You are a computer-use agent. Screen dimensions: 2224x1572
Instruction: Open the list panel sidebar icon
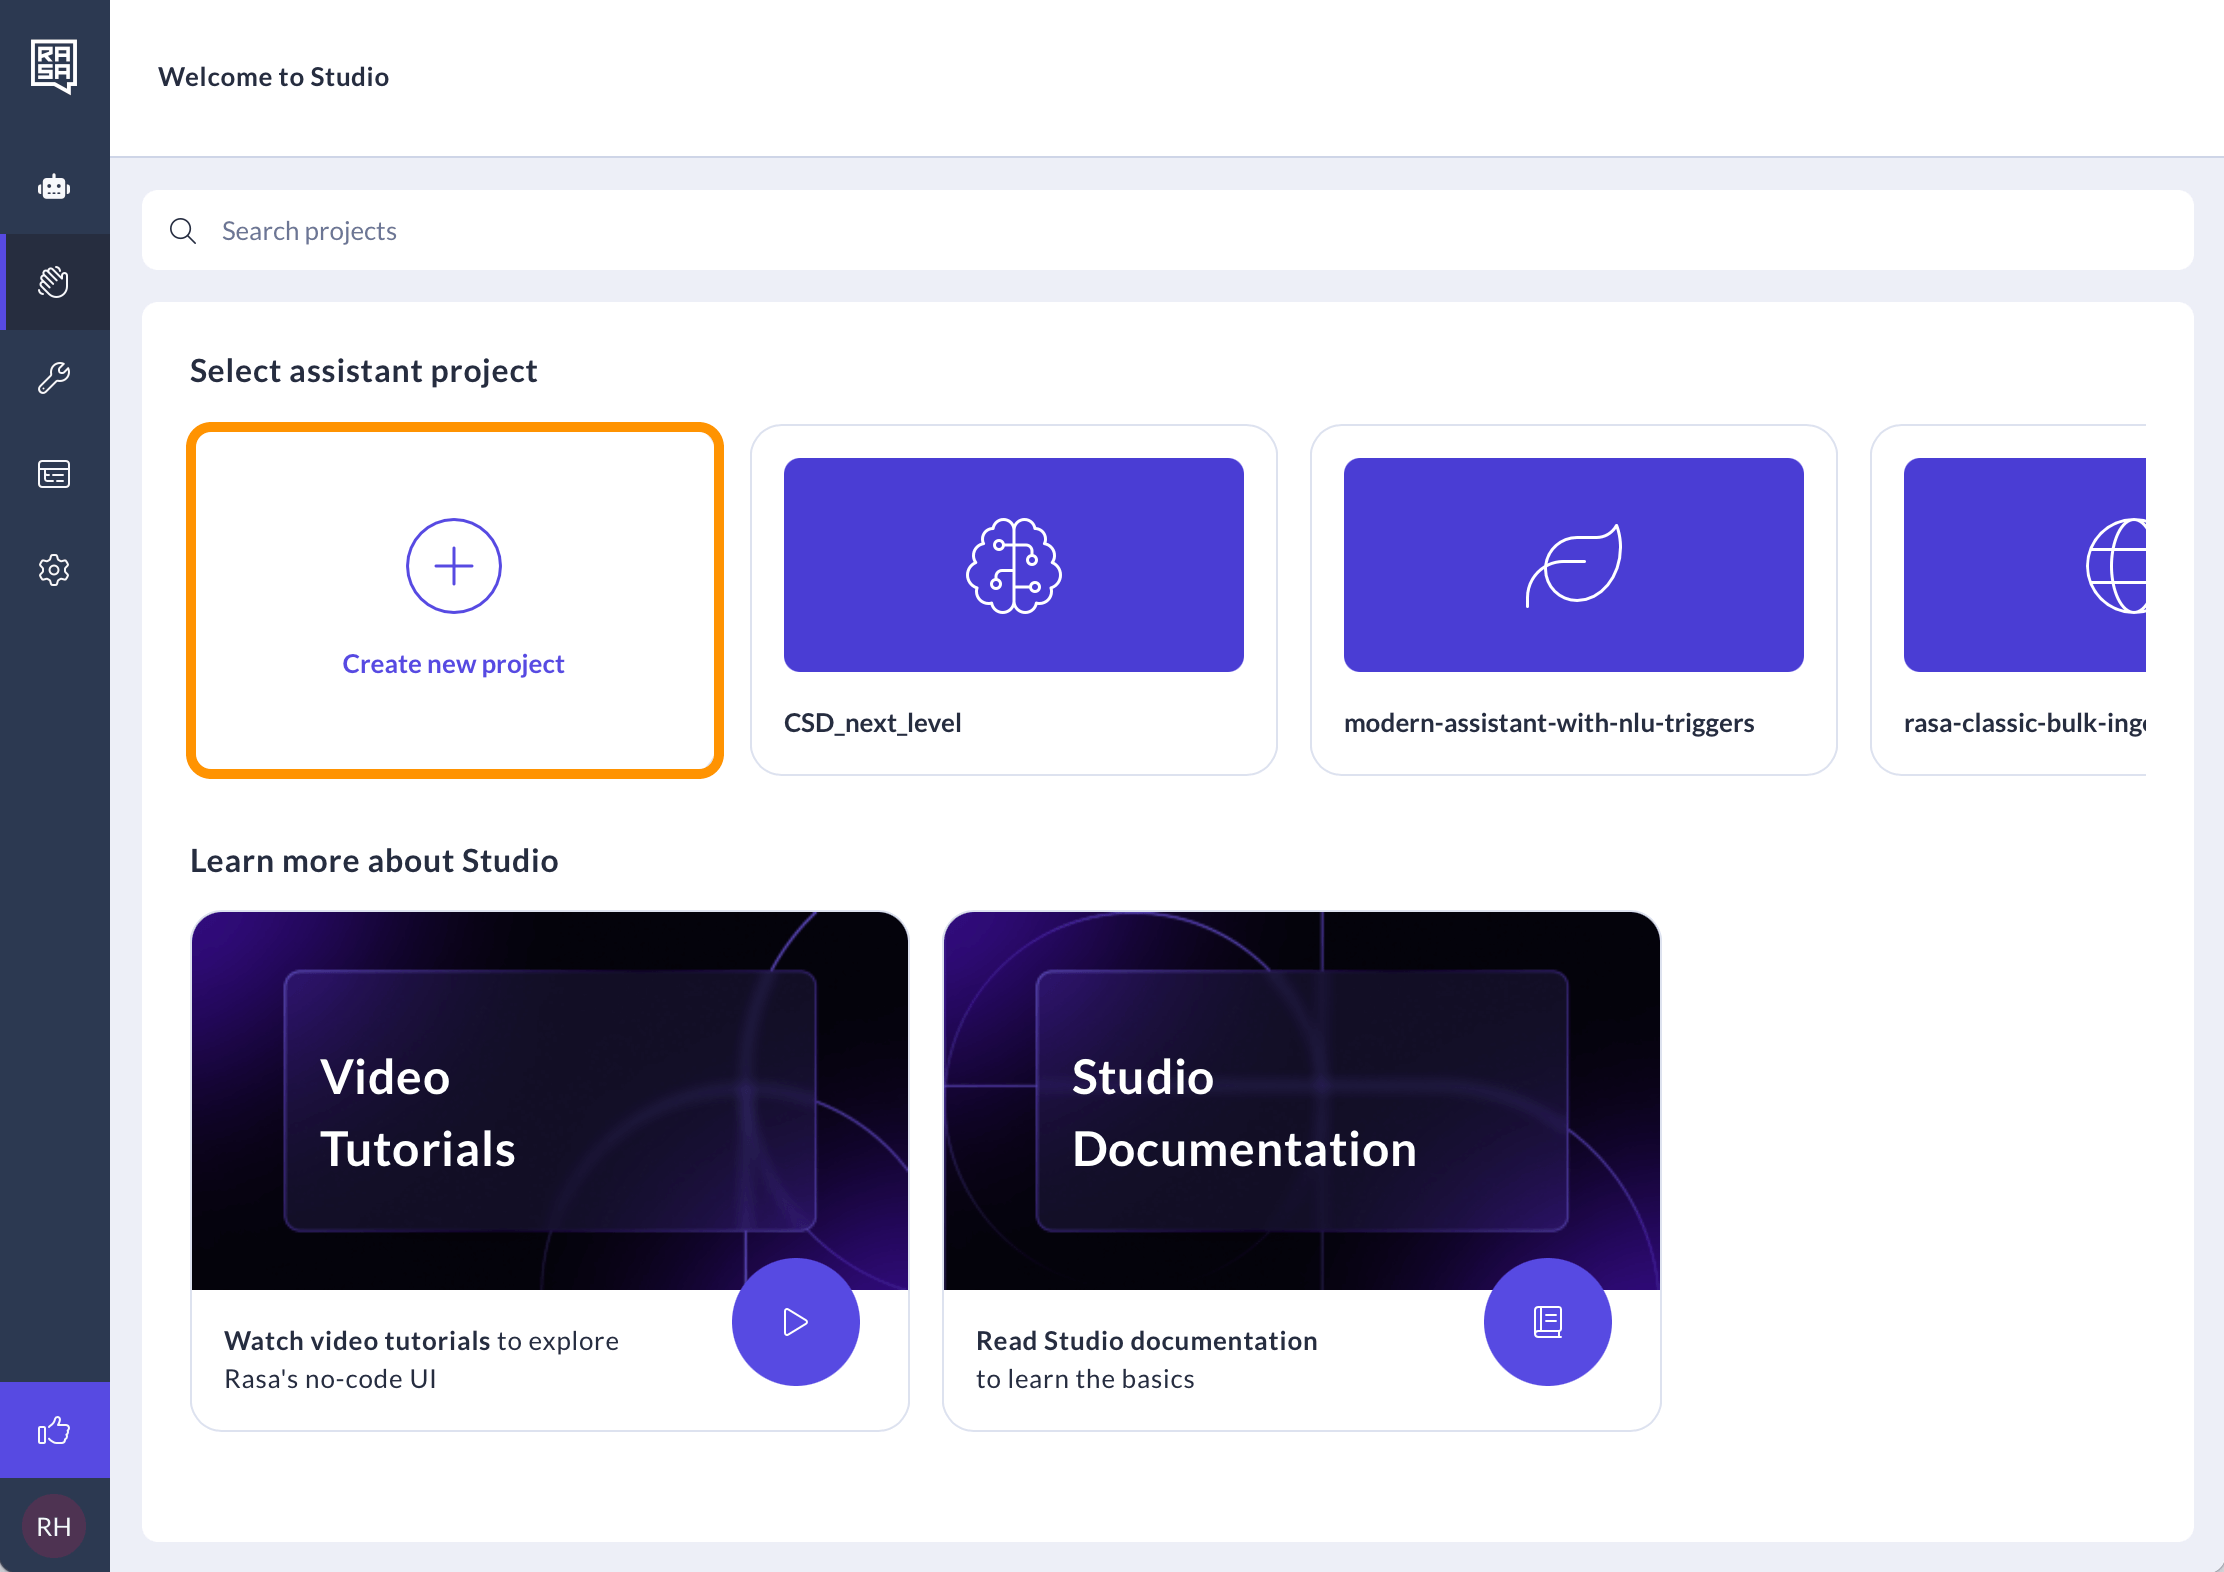(54, 474)
